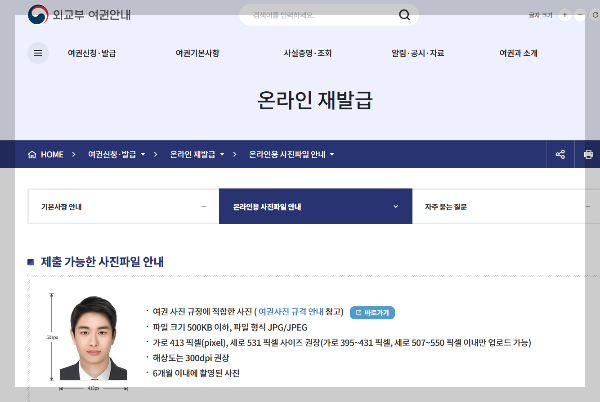Click the 바로가기 button
This screenshot has height=402, width=600.
point(372,312)
